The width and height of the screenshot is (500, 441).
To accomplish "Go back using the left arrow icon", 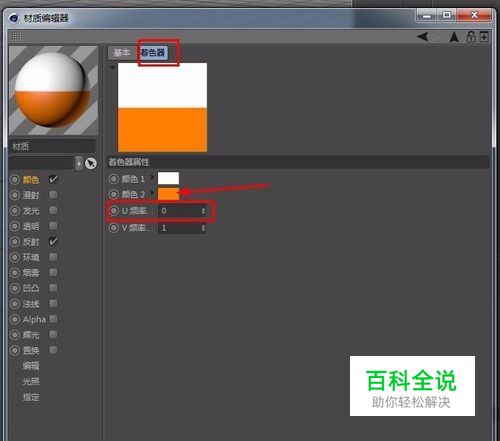I will [x=423, y=36].
